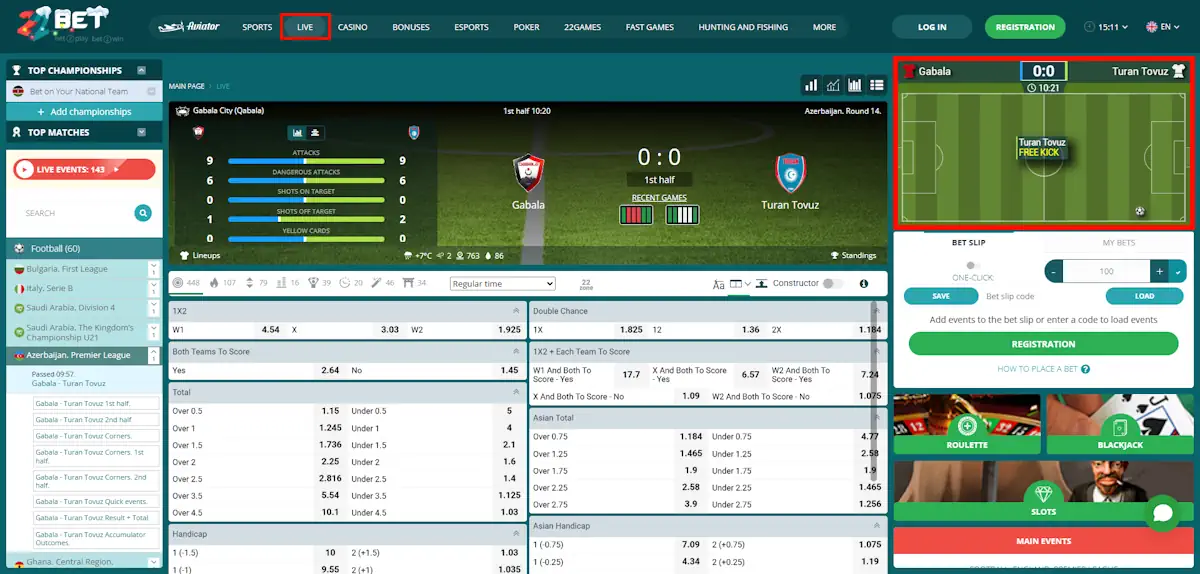
Task: Click the header Registration button
Action: click(x=1025, y=27)
